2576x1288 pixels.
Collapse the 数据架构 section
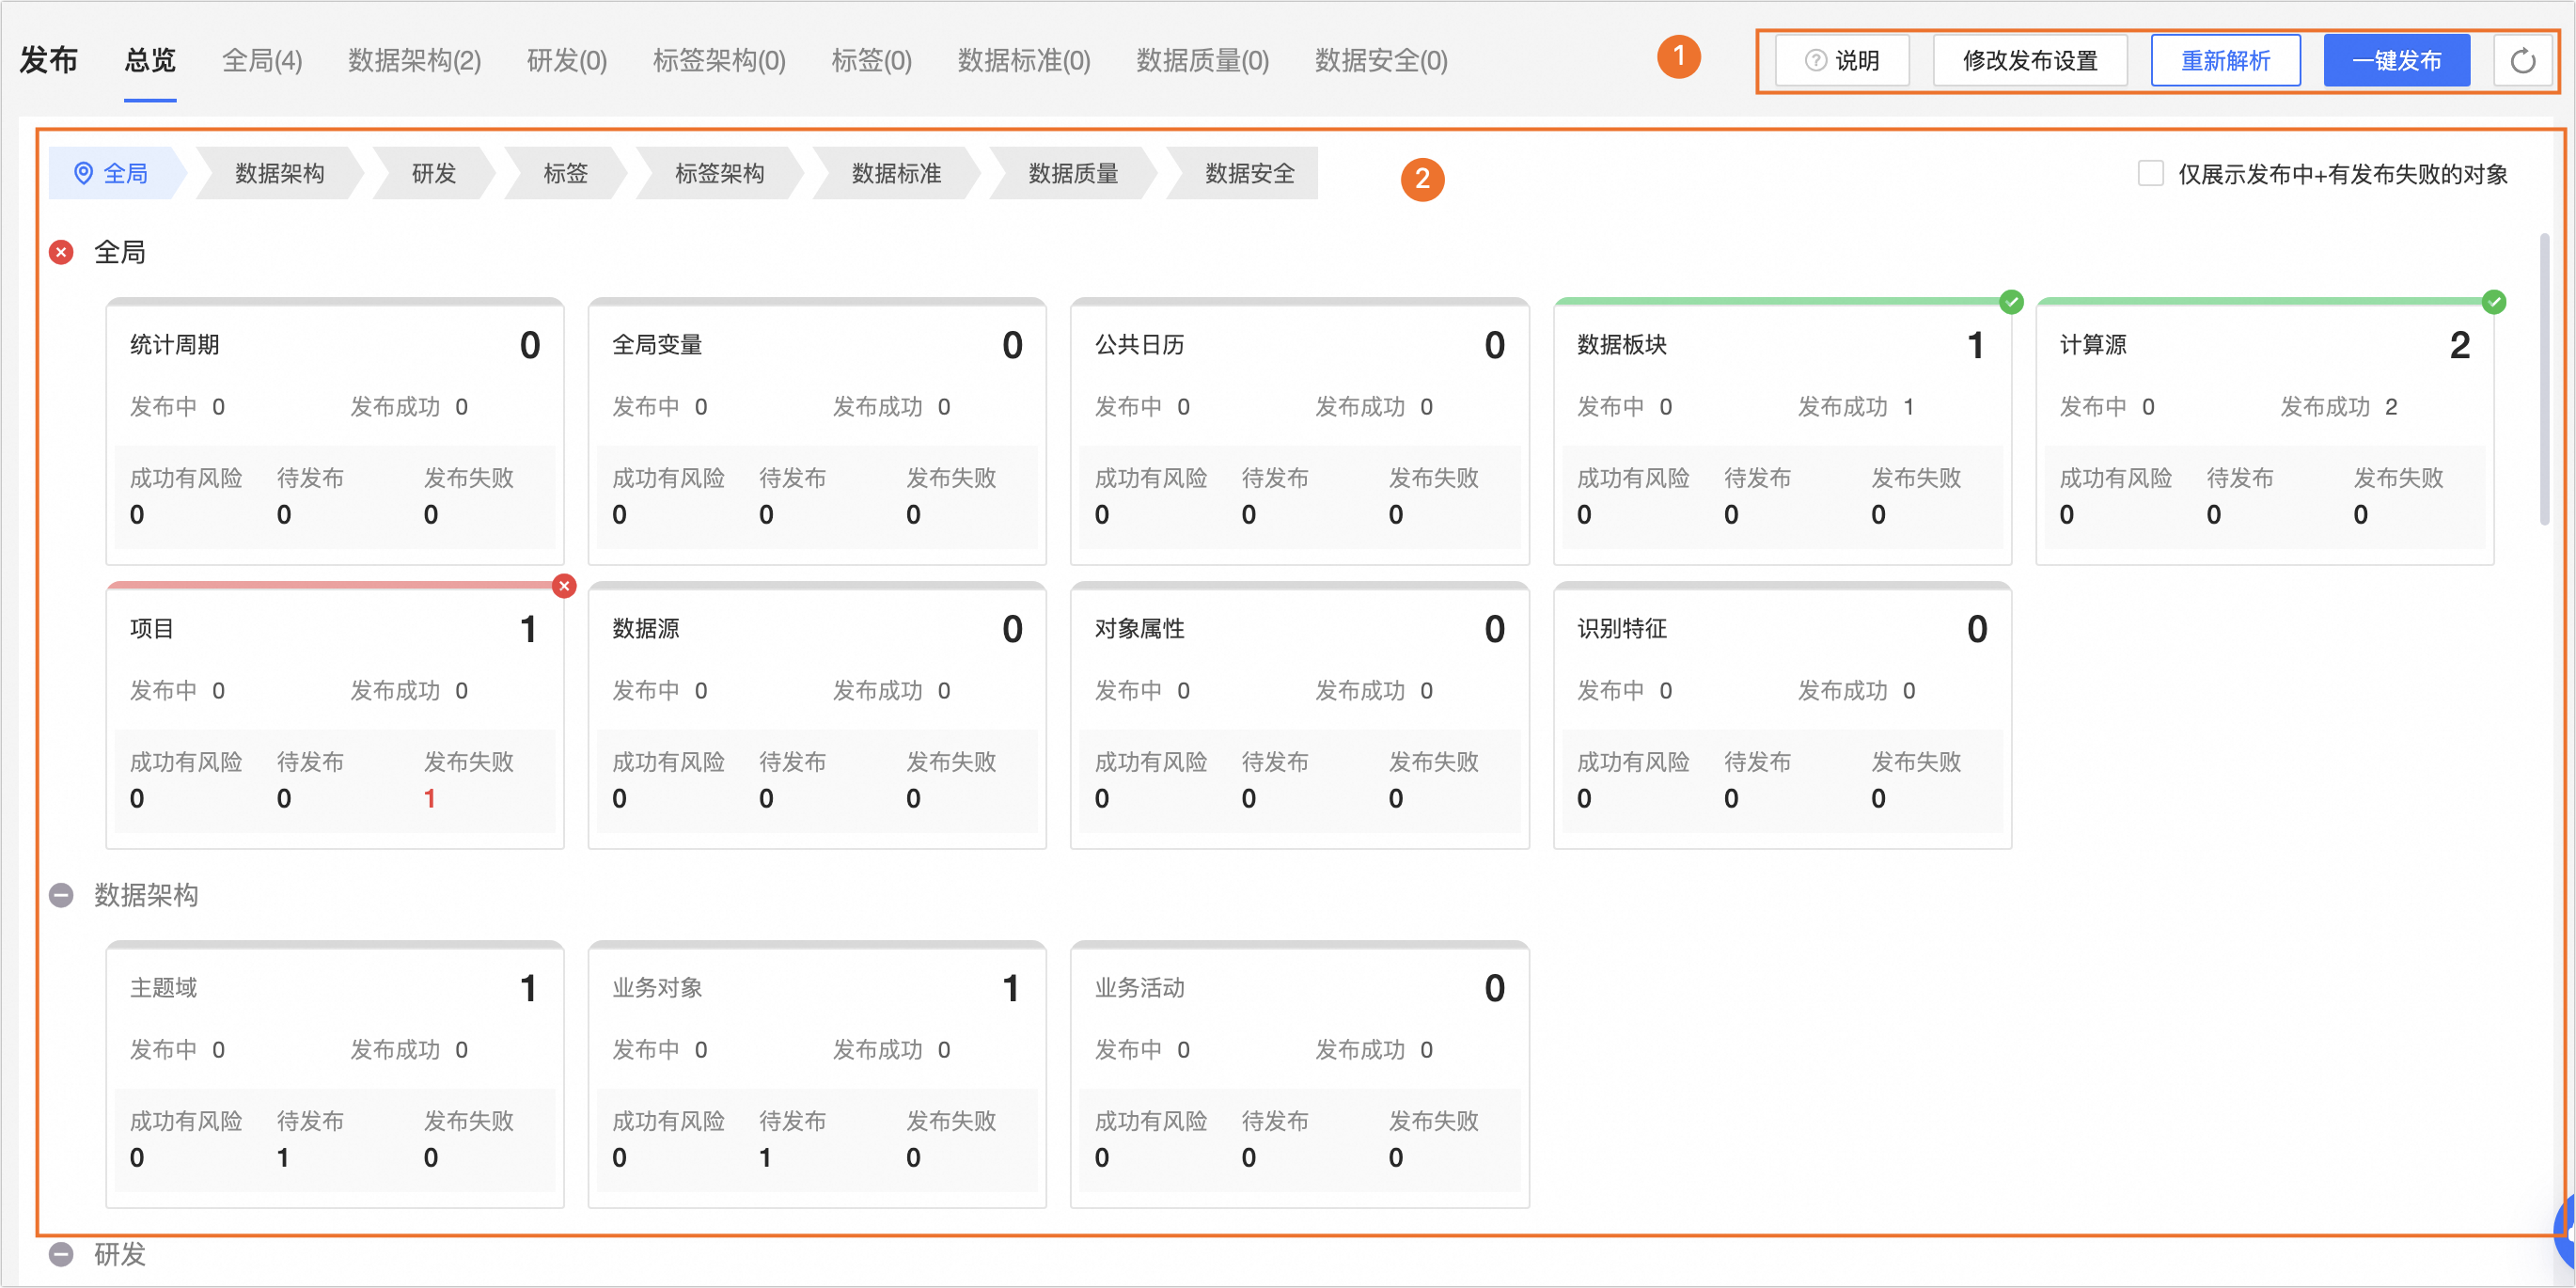pos(61,895)
